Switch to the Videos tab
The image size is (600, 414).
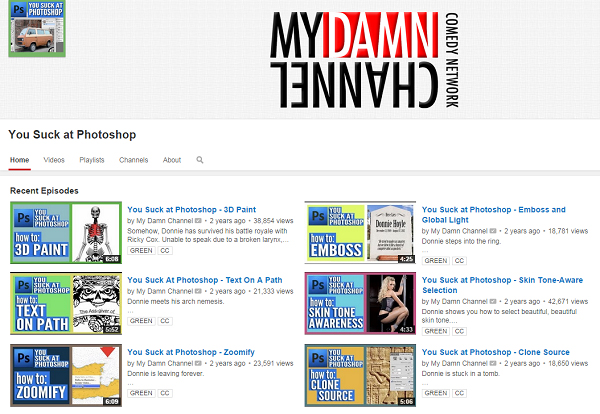pyautogui.click(x=54, y=160)
